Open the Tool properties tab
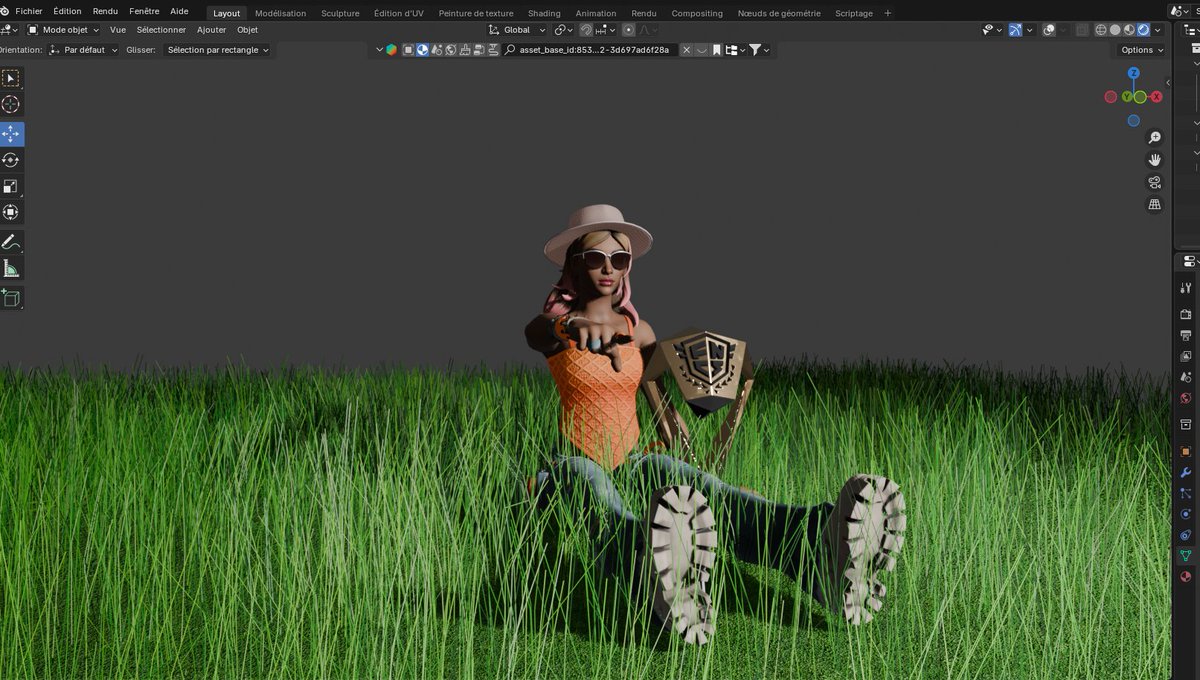The width and height of the screenshot is (1200, 680). click(1186, 288)
